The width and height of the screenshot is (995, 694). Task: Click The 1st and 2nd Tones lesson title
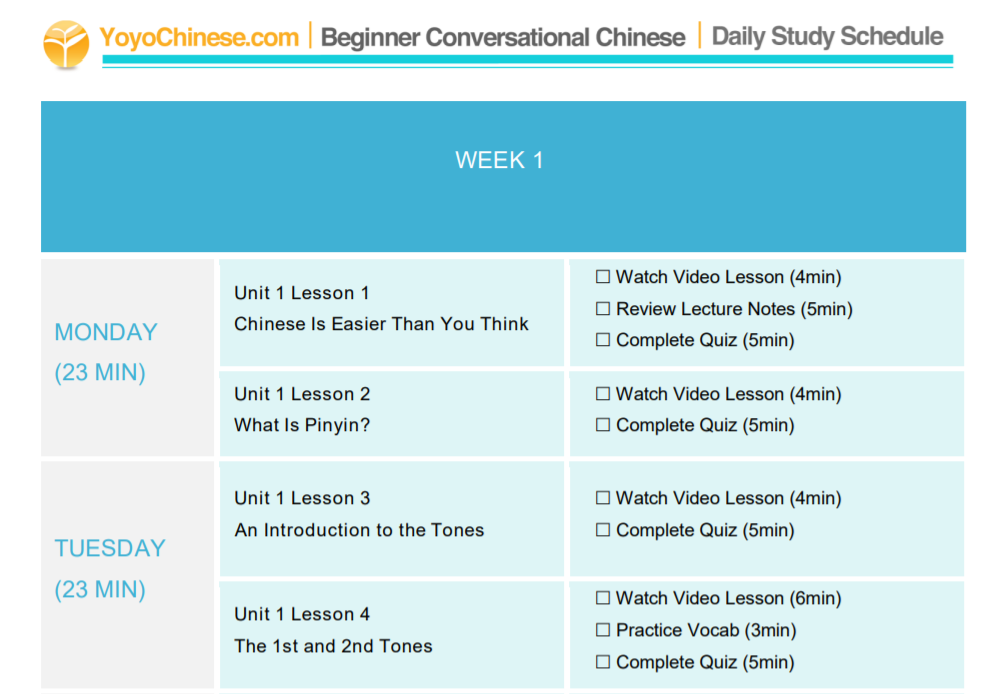click(x=333, y=646)
